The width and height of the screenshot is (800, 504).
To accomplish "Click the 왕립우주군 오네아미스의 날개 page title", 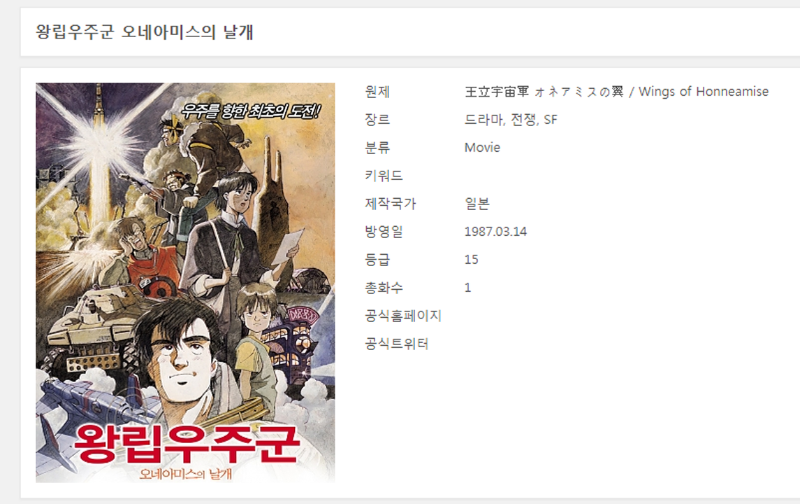I will click(x=144, y=32).
